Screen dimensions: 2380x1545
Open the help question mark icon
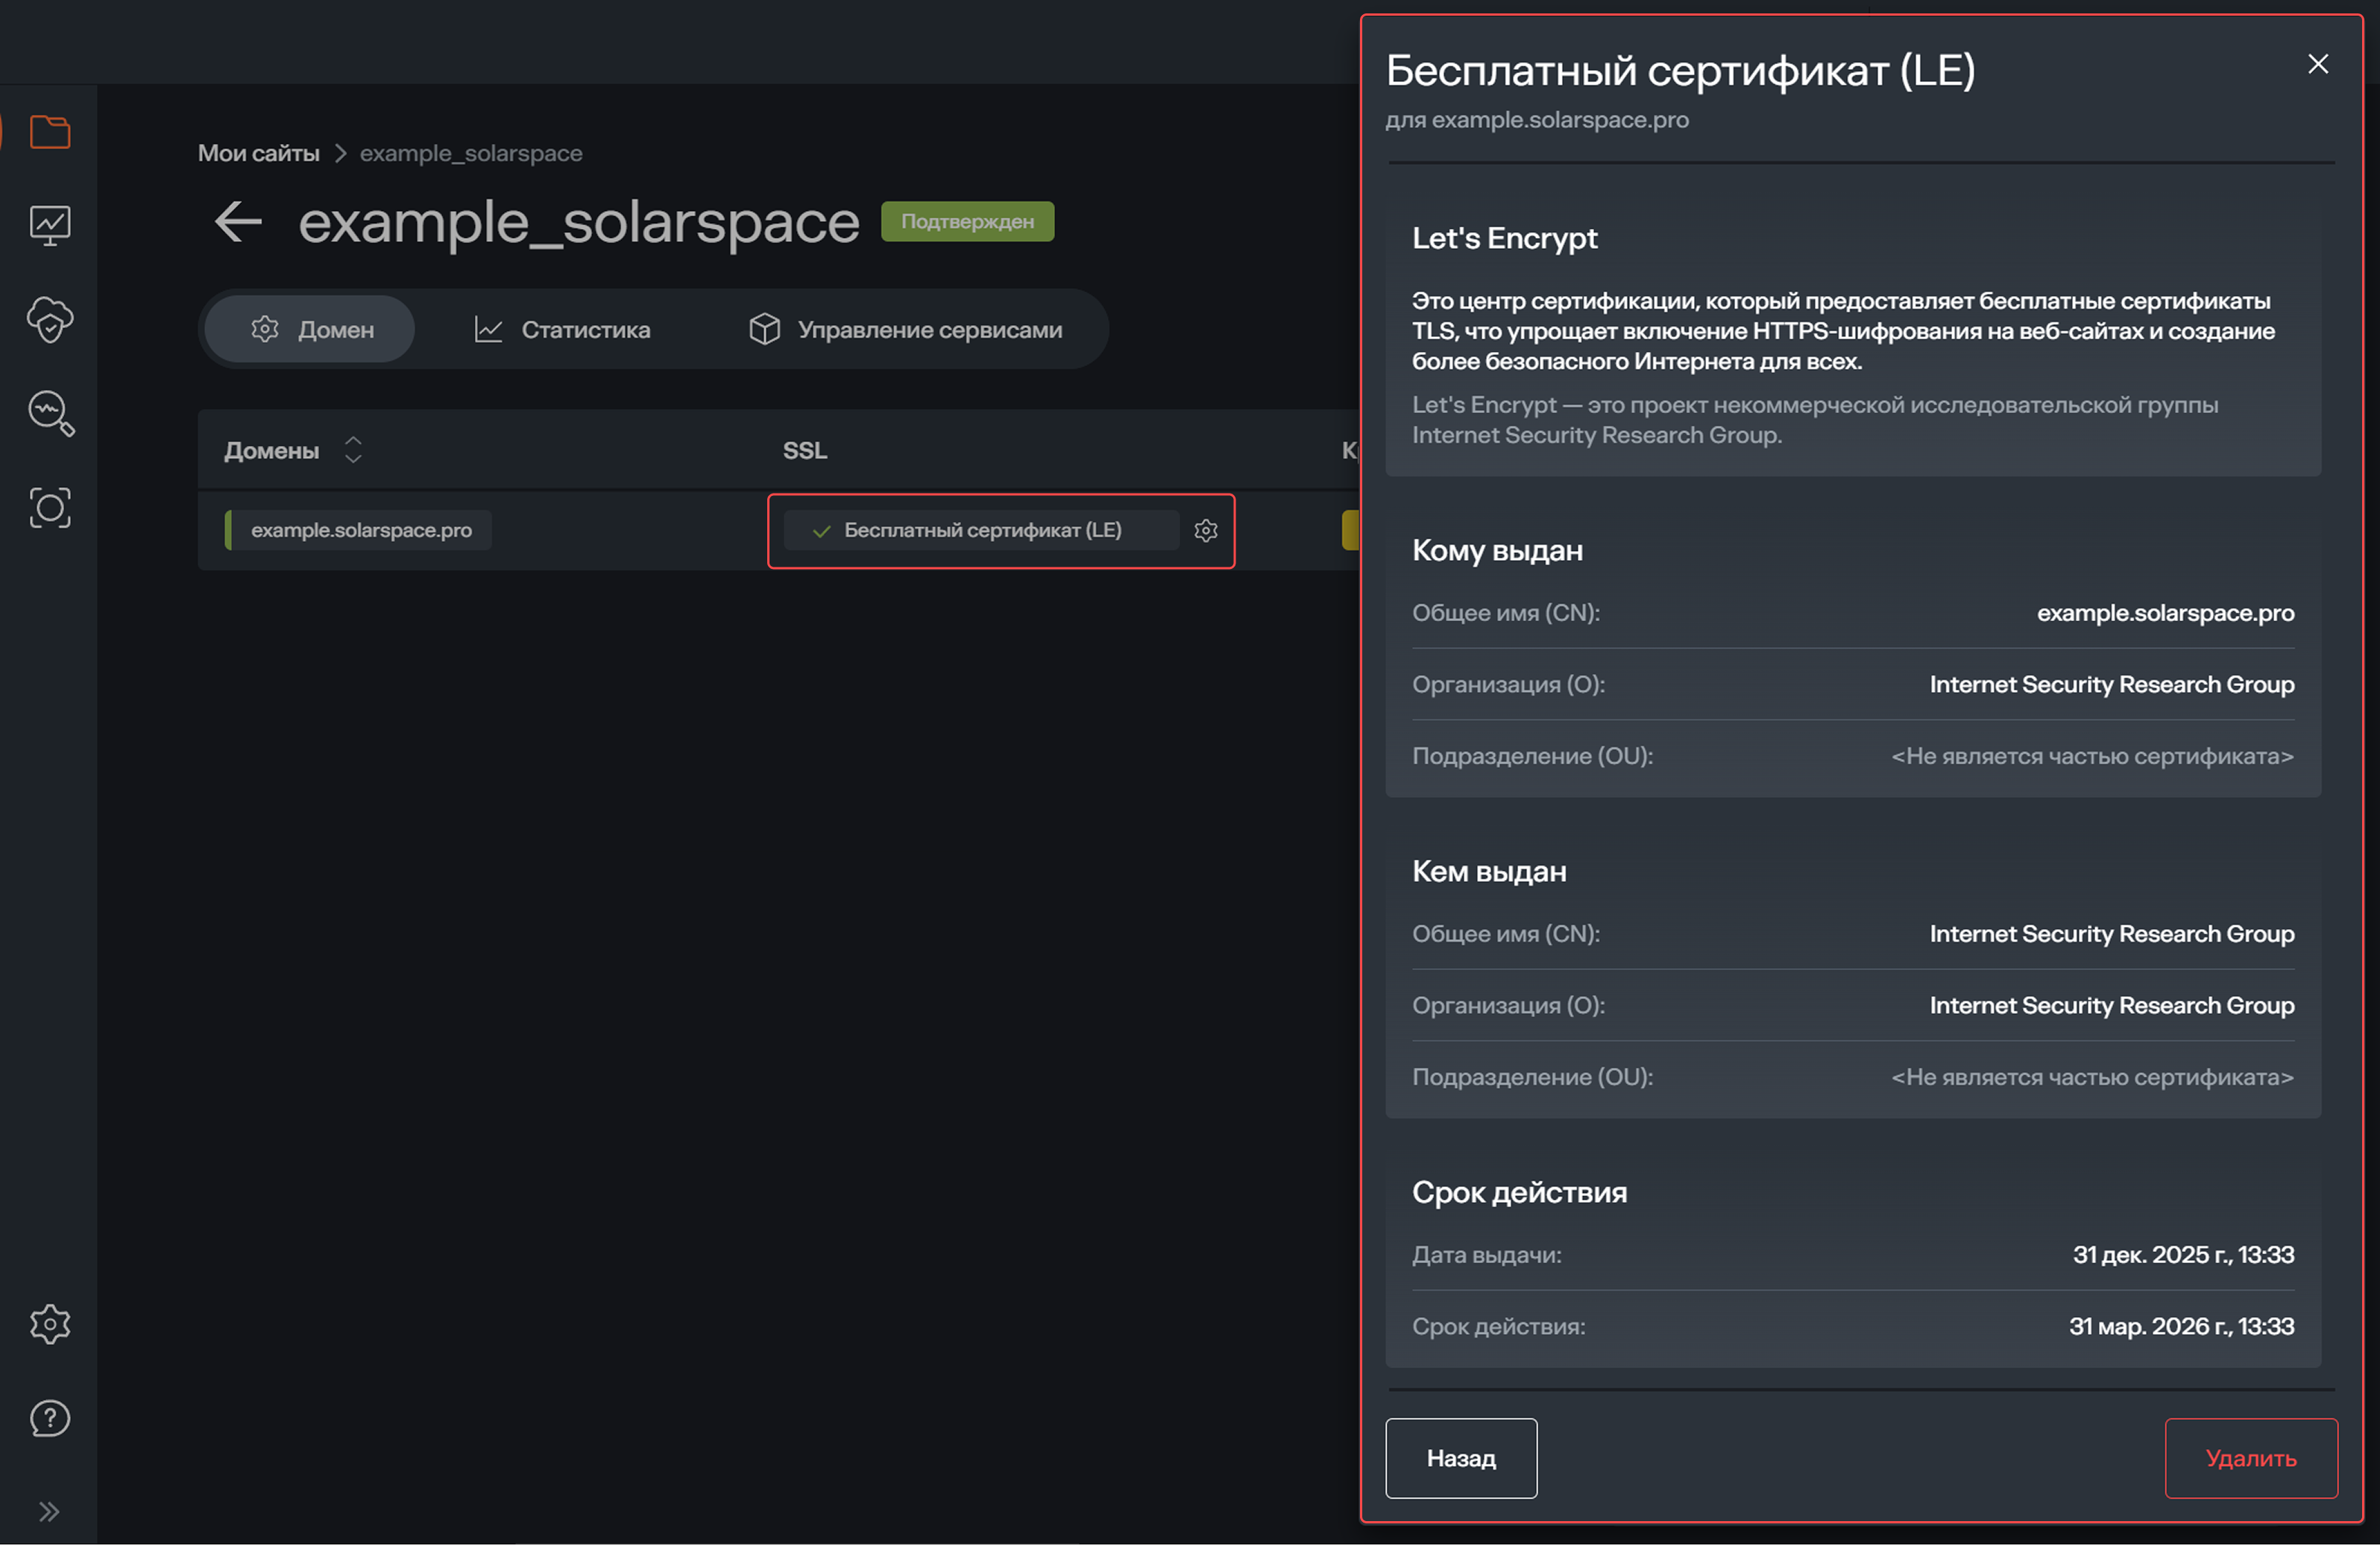click(50, 1417)
